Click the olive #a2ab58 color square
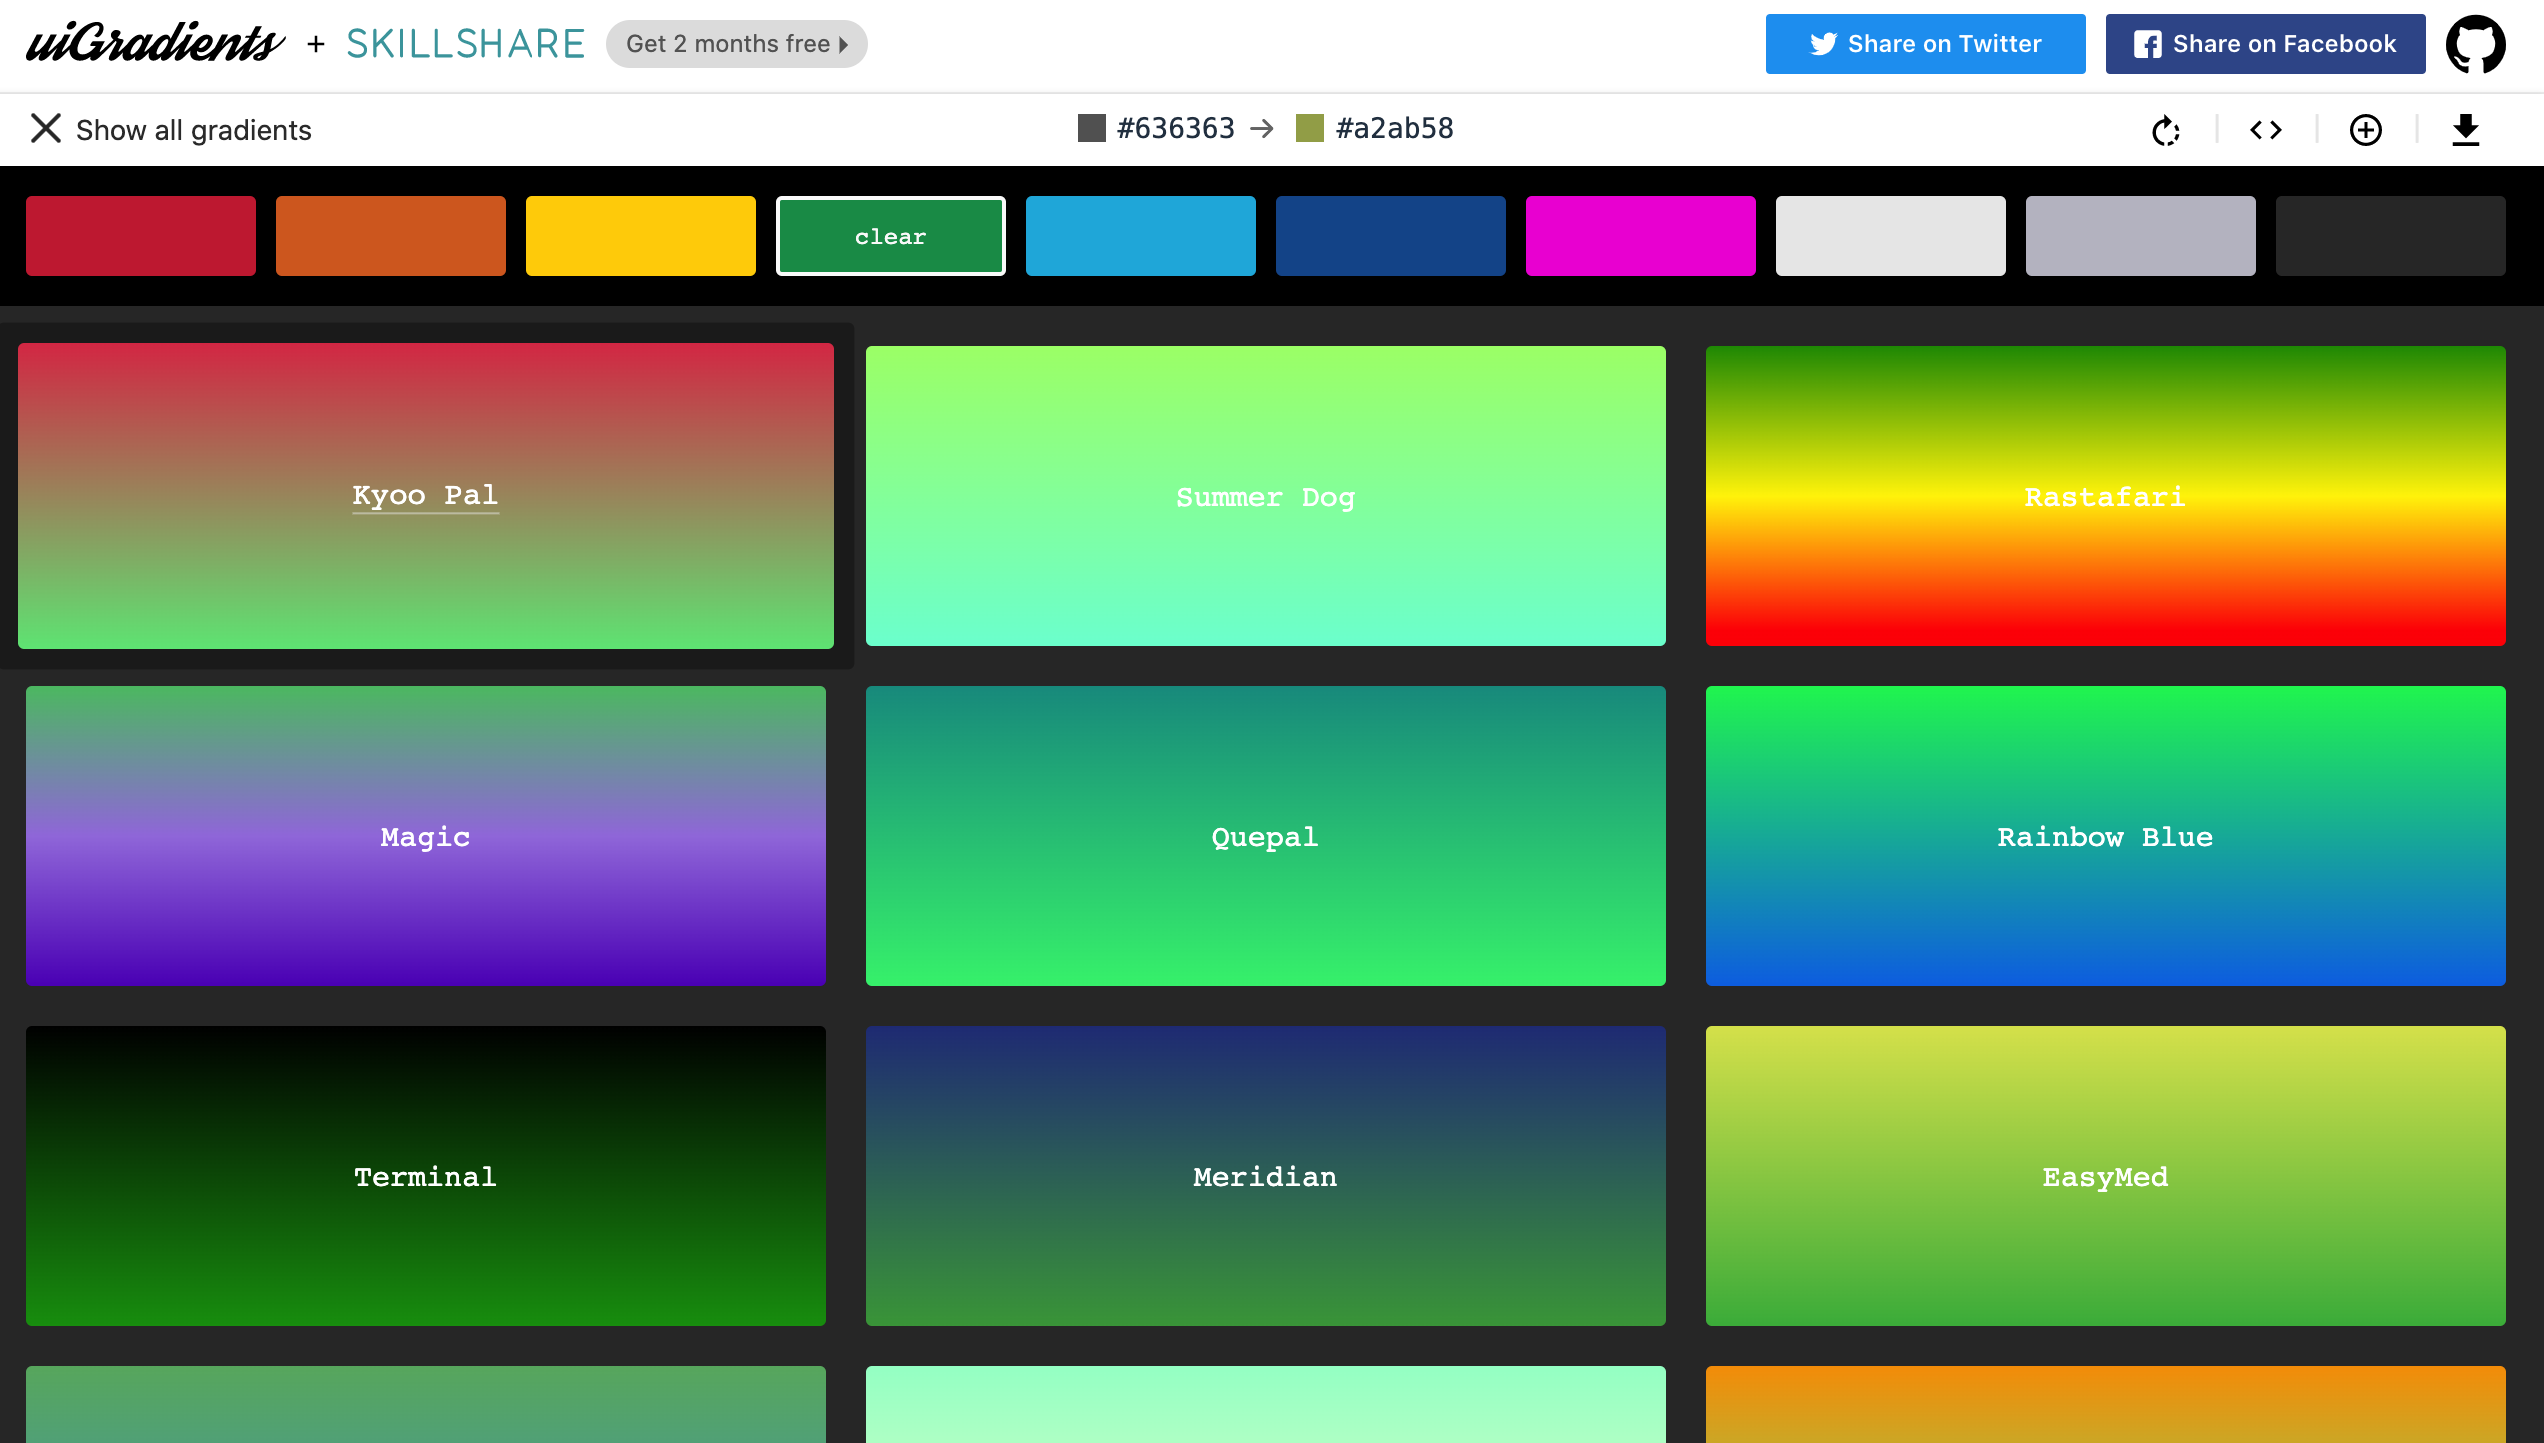2544x1443 pixels. pos(1309,128)
